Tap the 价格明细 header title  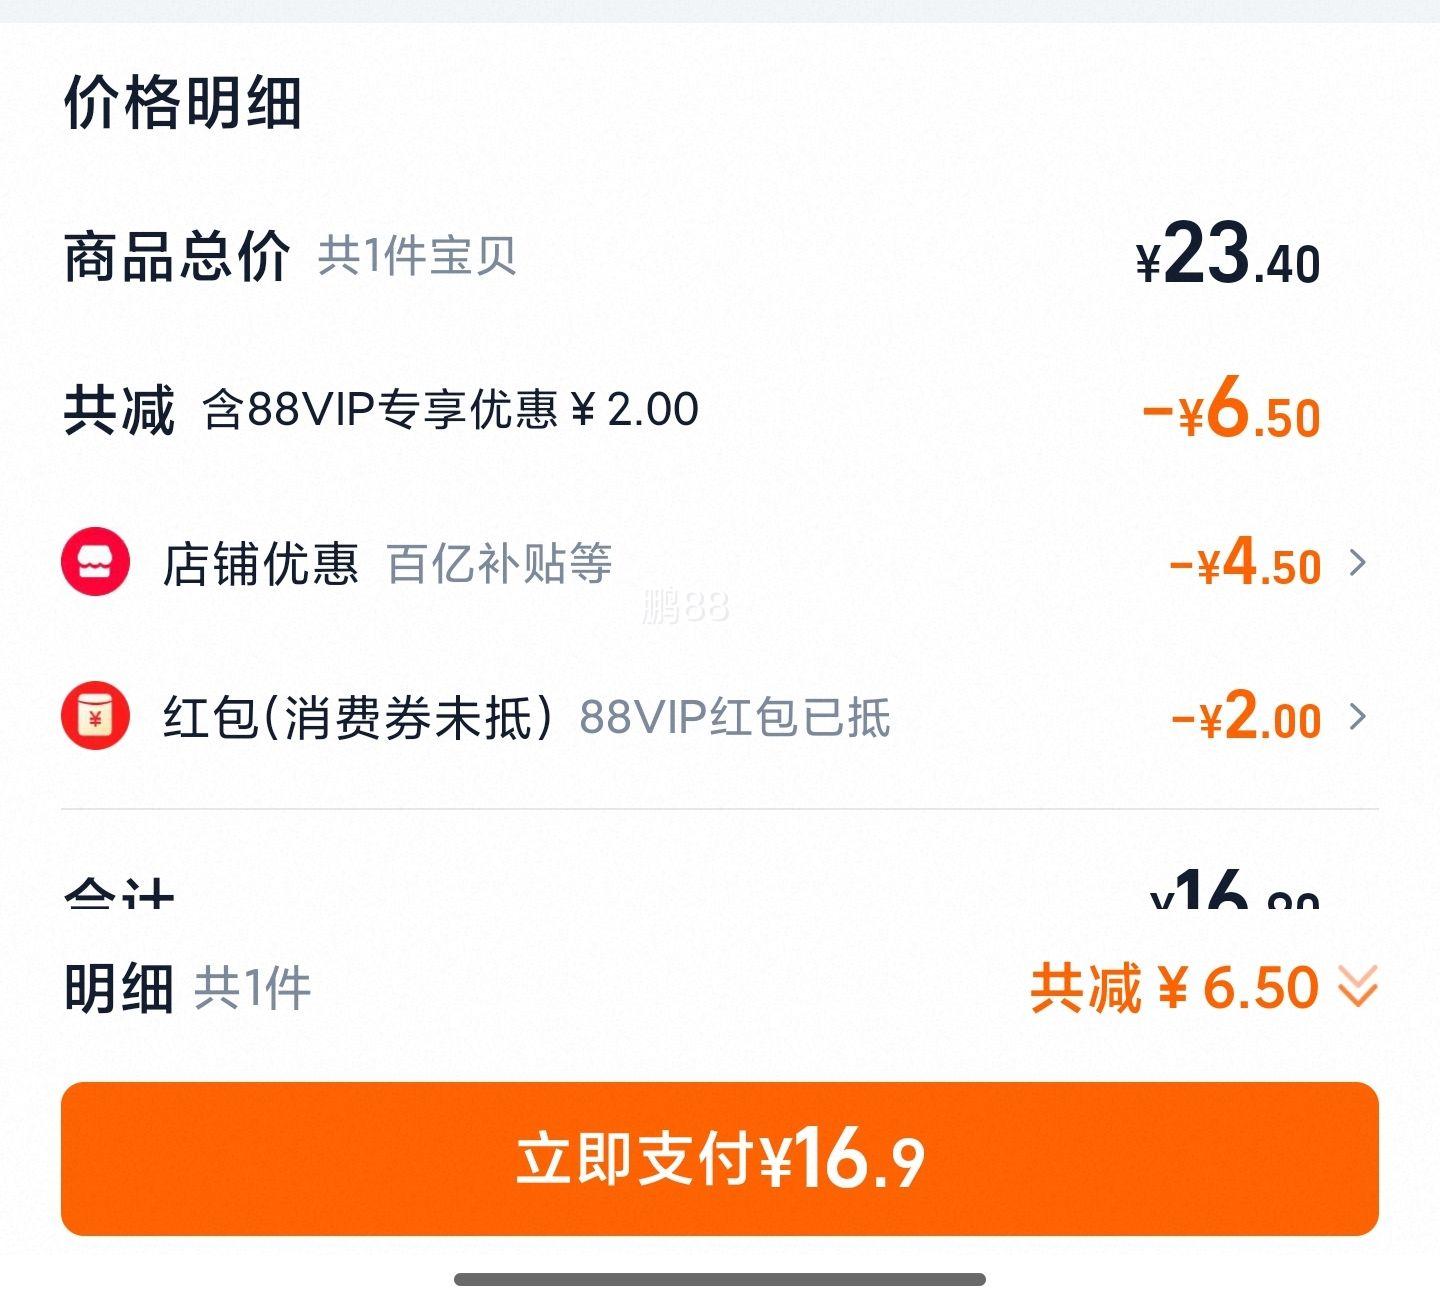point(183,102)
